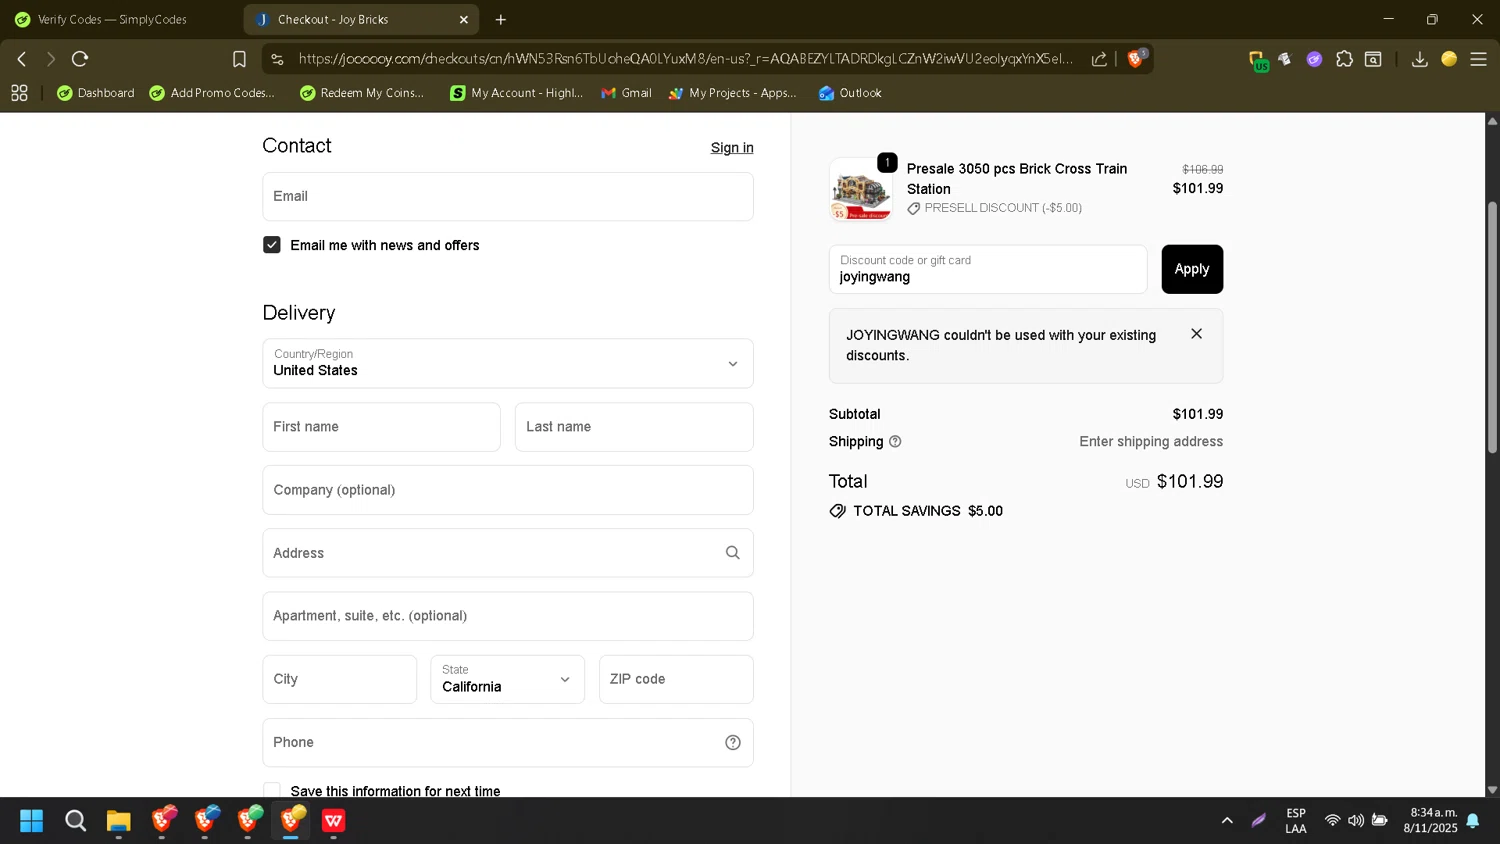
Task: Focus the Email input field
Action: coord(508,196)
